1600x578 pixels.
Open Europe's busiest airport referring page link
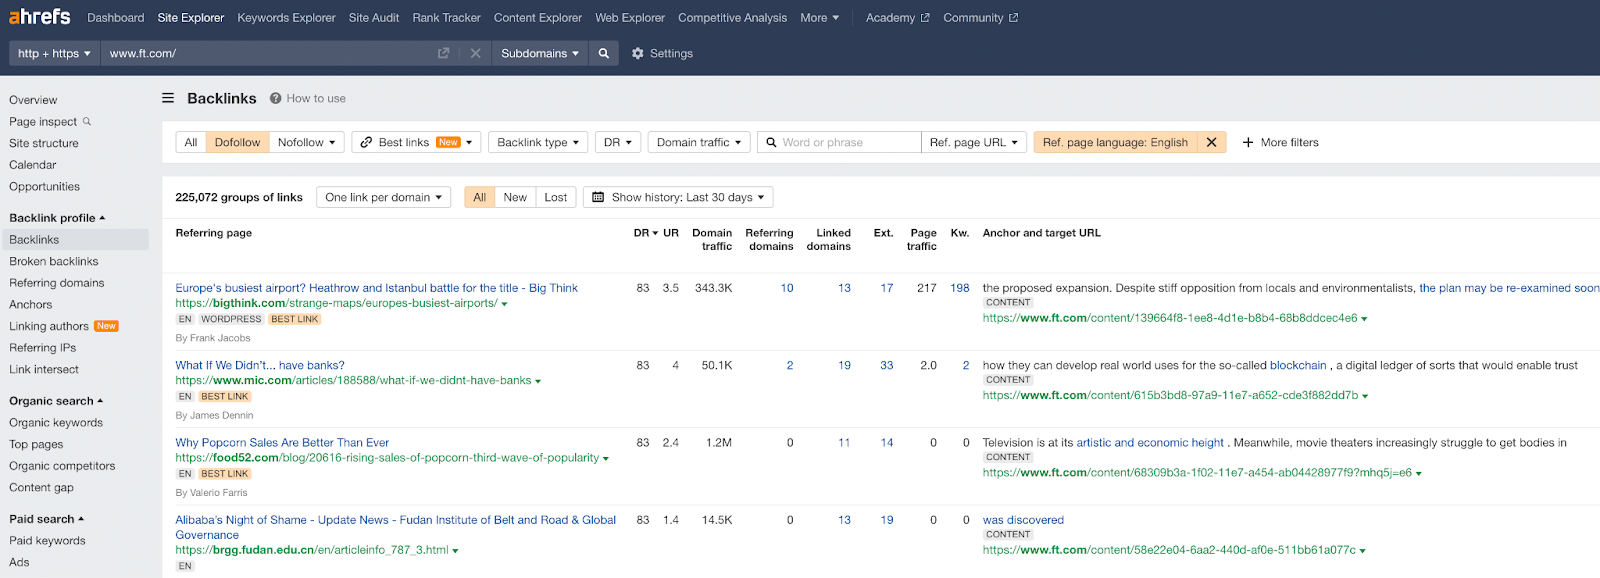pyautogui.click(x=376, y=288)
